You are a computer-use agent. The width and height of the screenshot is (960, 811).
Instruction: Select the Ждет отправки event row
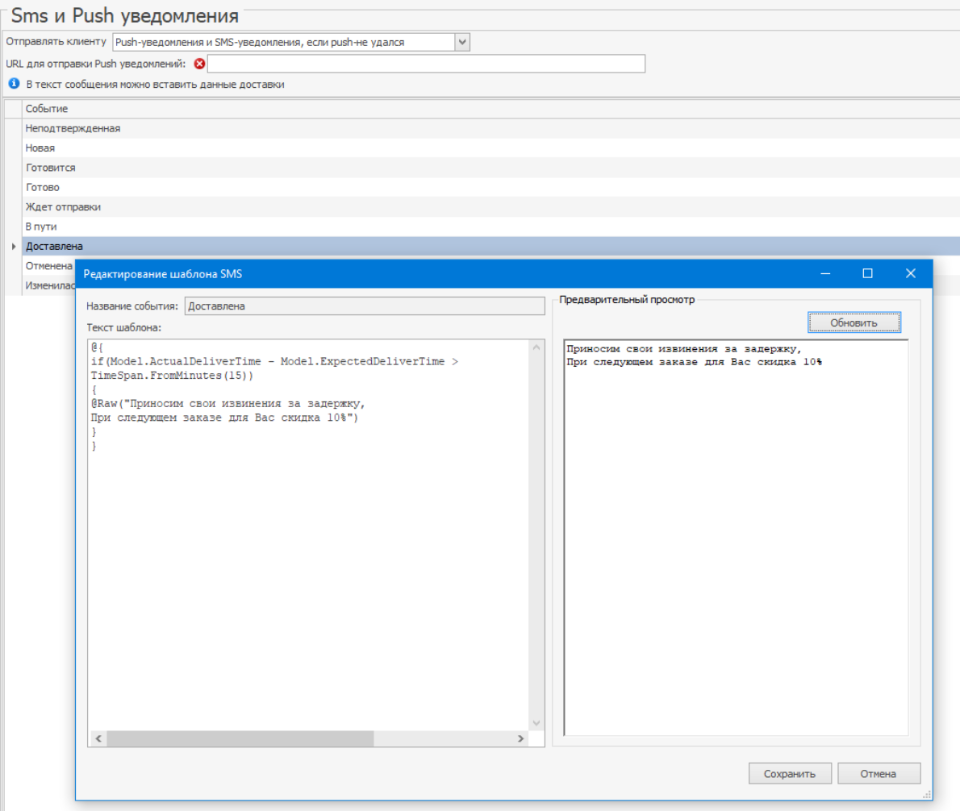pyautogui.click(x=63, y=207)
